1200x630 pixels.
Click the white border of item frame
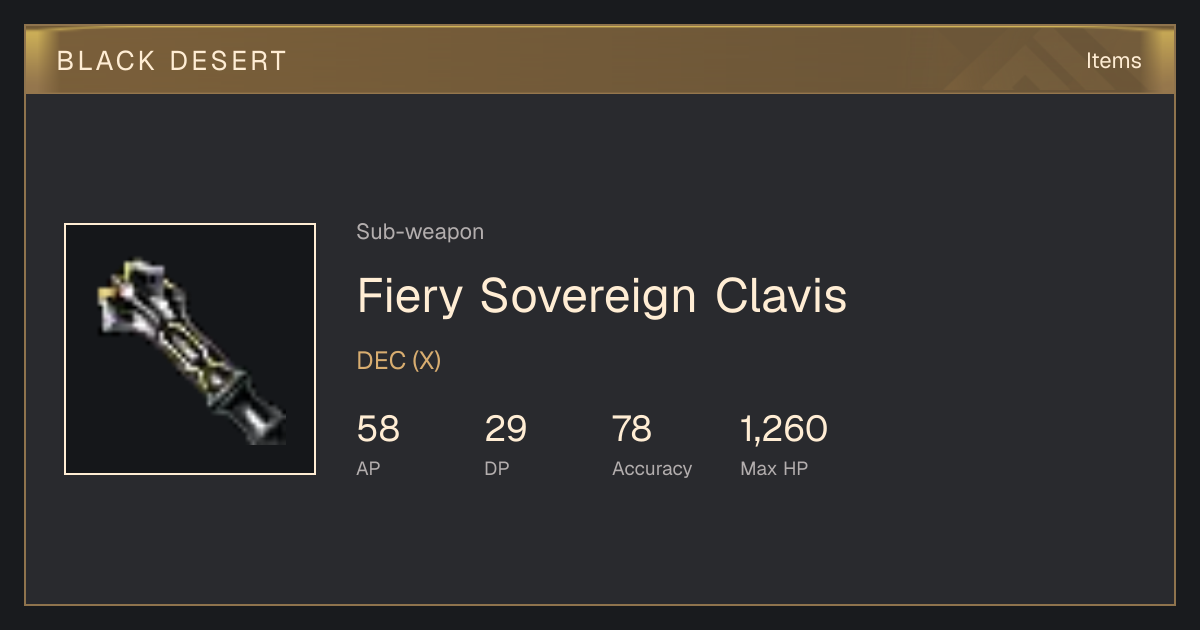(x=190, y=224)
